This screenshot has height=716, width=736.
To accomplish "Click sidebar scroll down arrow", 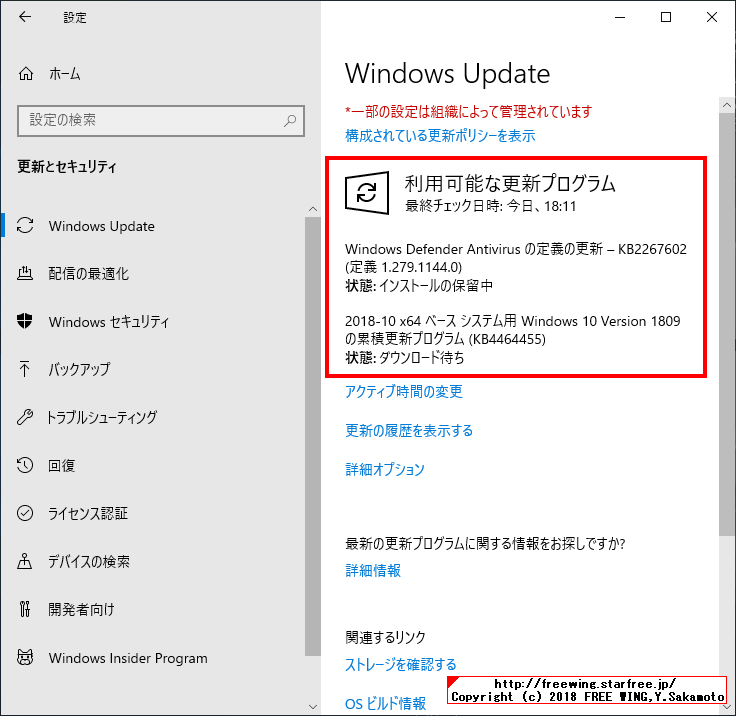I will pyautogui.click(x=313, y=706).
